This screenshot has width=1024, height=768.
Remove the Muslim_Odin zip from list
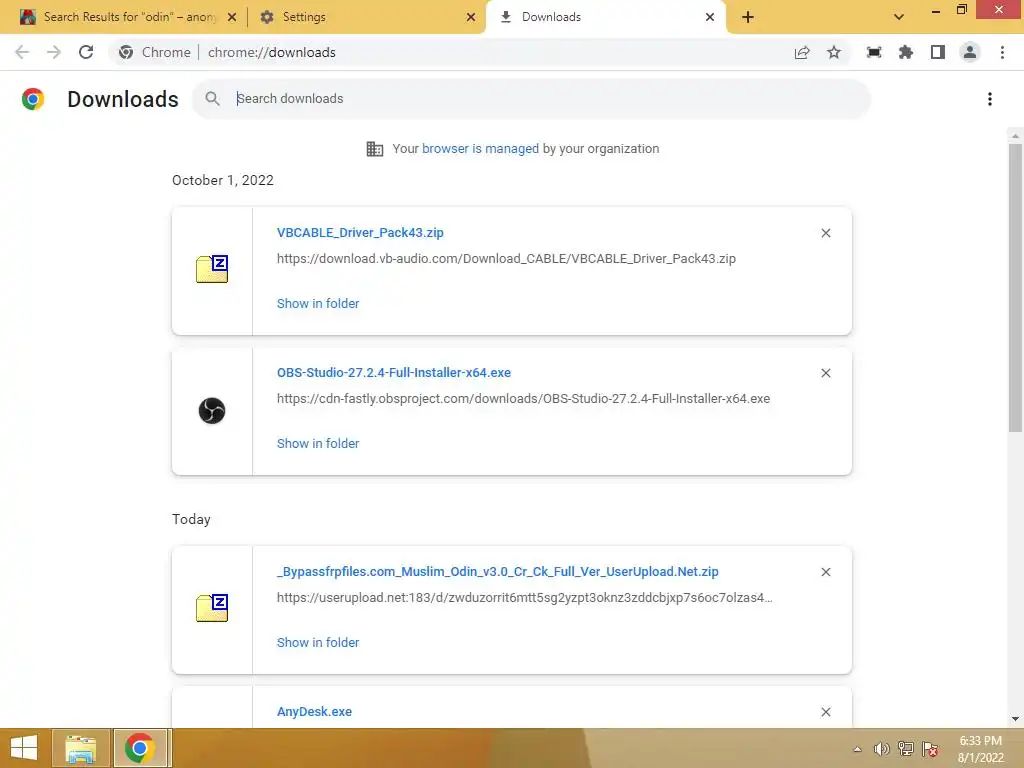pyautogui.click(x=825, y=572)
